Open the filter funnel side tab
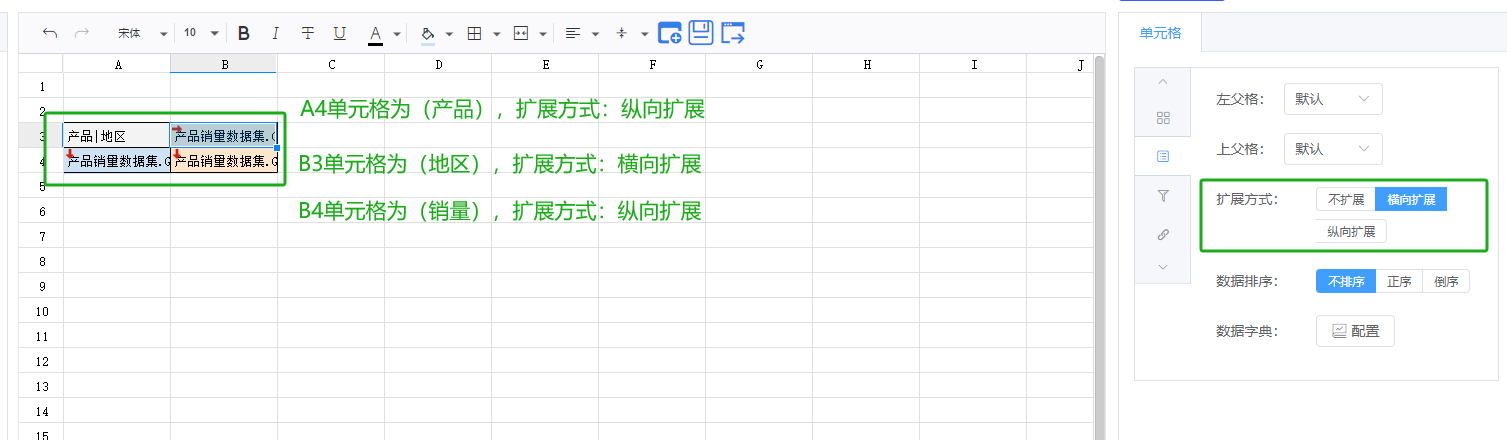Screen dimensions: 1507x440 tap(1162, 196)
